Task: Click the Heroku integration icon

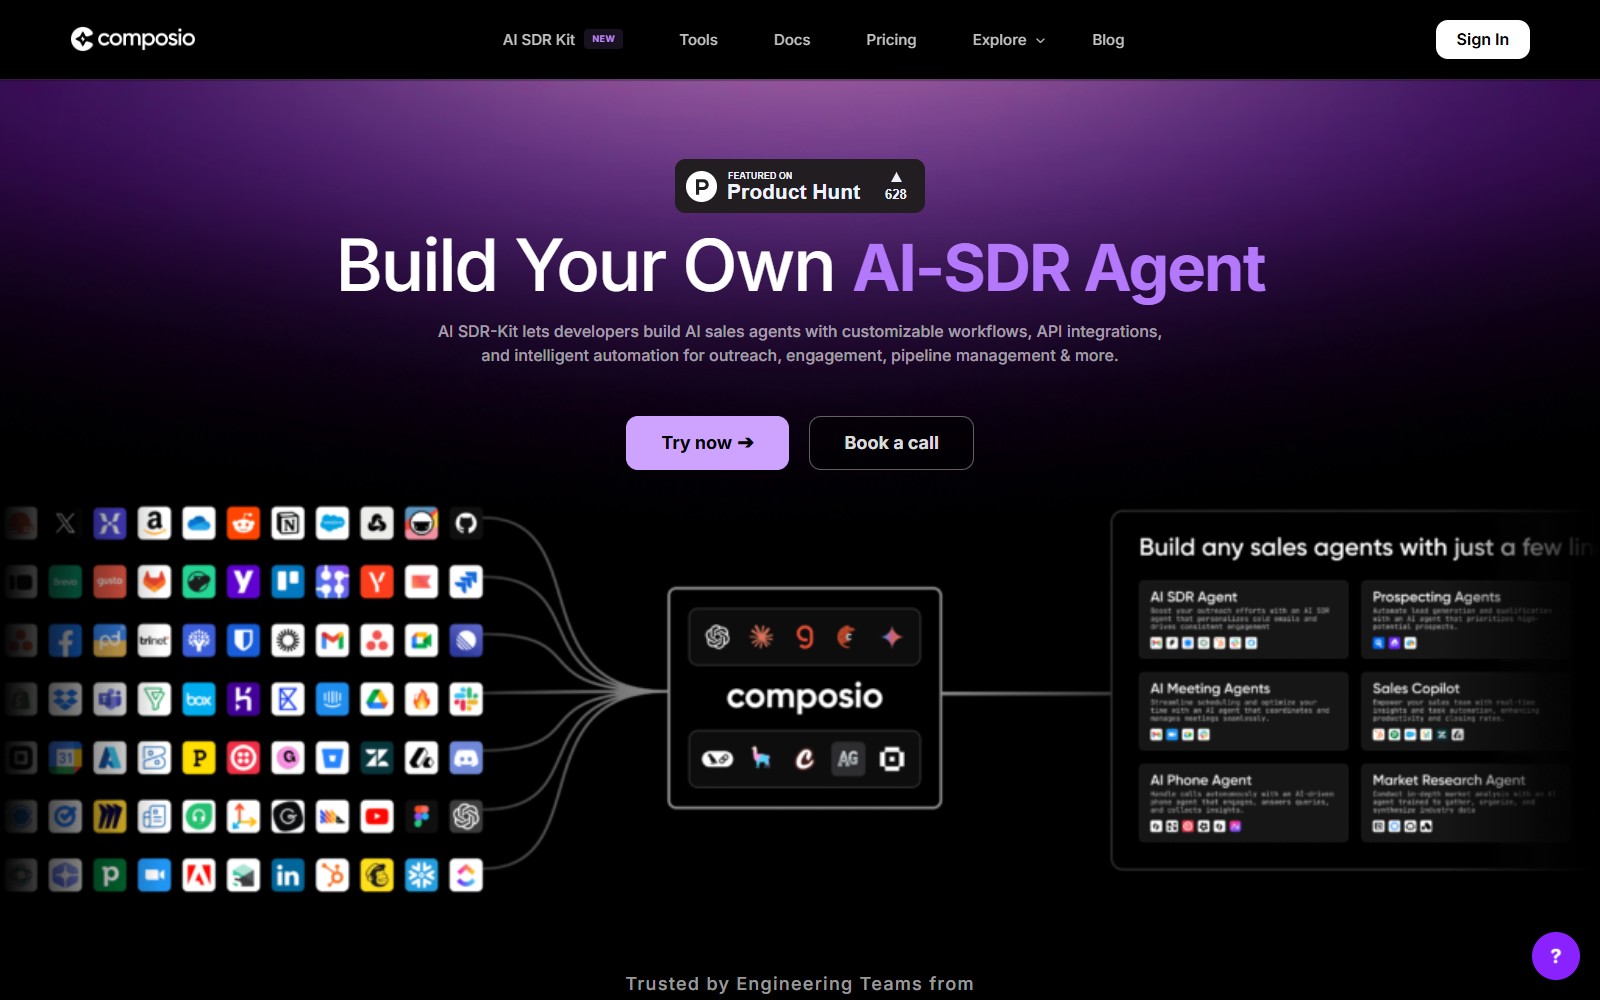Action: pos(243,699)
